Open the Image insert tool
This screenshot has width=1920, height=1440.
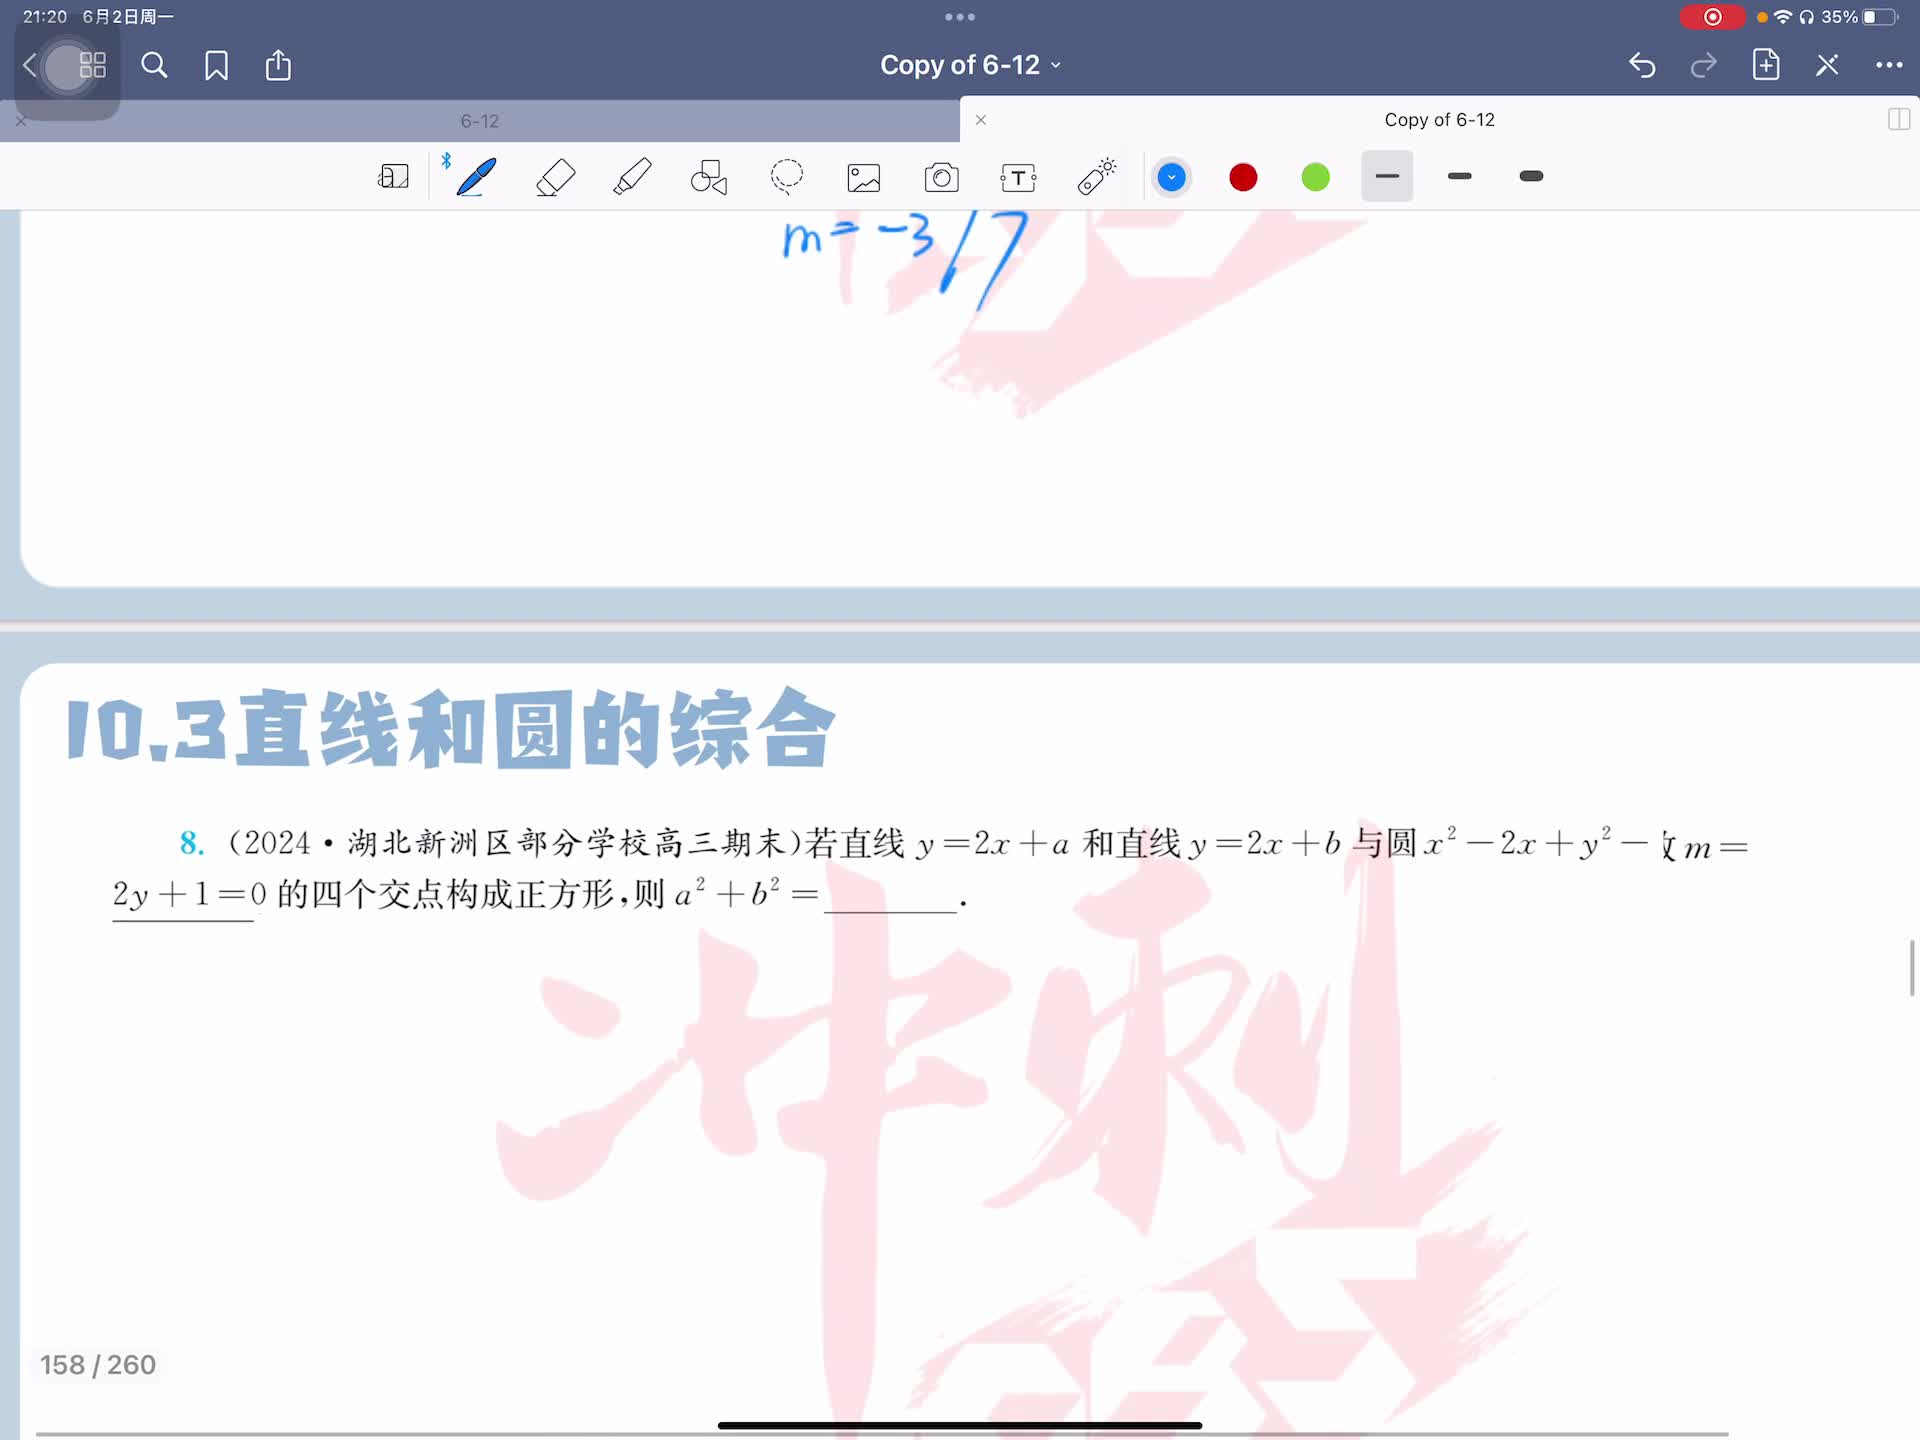tap(864, 178)
